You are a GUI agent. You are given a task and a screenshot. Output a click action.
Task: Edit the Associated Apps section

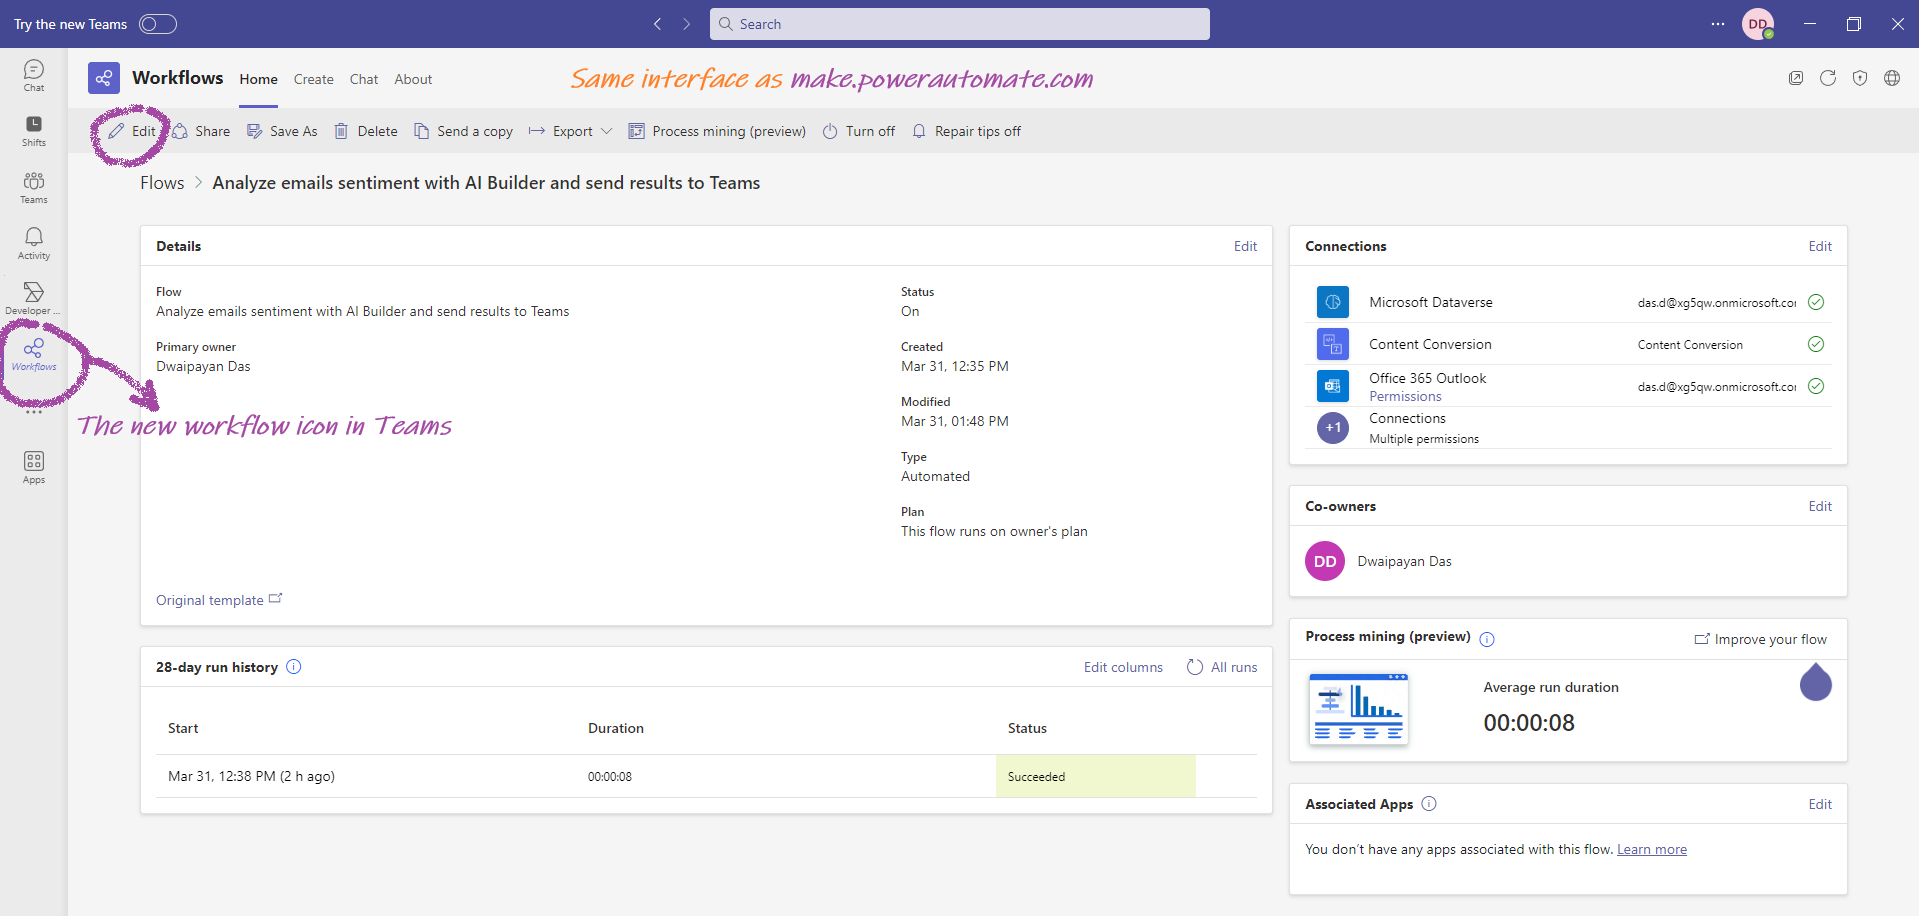coord(1820,804)
